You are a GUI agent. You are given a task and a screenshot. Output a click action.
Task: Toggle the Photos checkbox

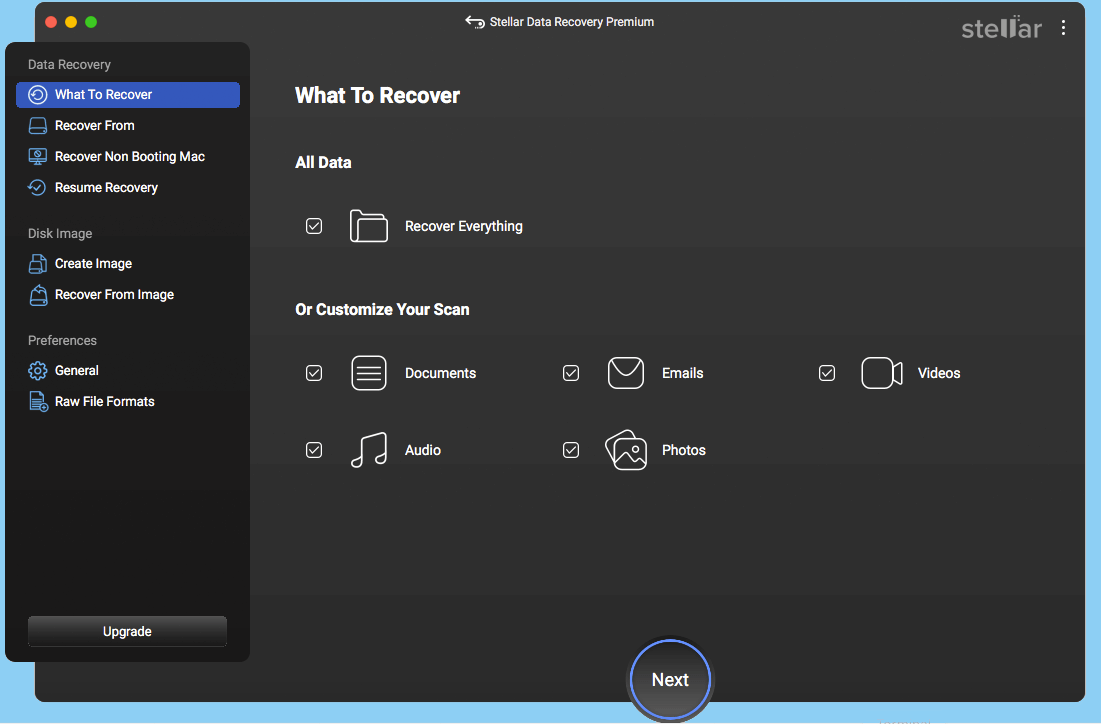pyautogui.click(x=571, y=450)
